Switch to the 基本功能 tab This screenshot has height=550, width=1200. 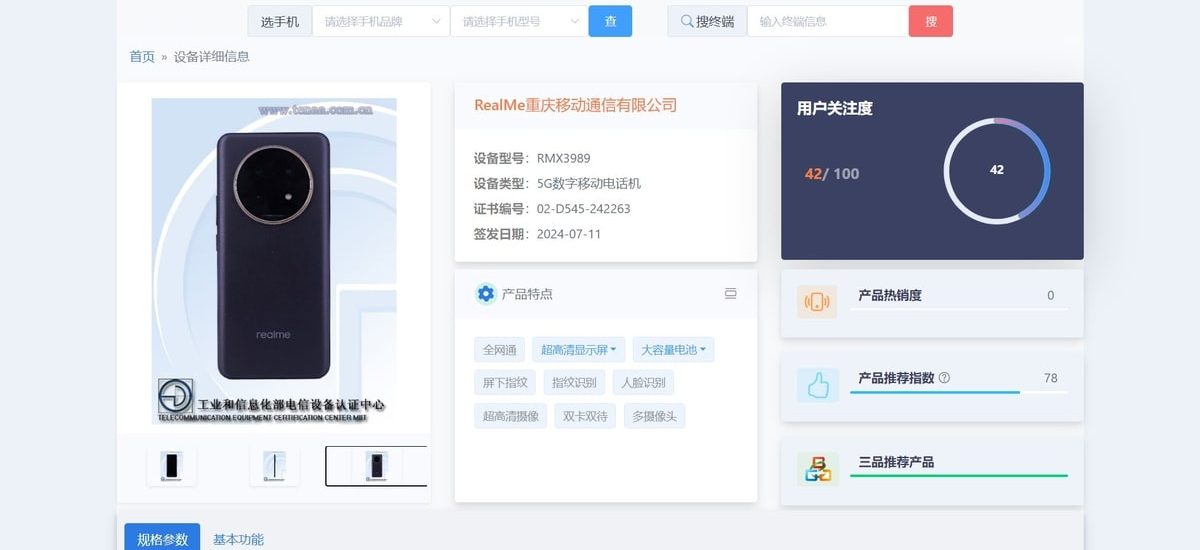coord(238,539)
